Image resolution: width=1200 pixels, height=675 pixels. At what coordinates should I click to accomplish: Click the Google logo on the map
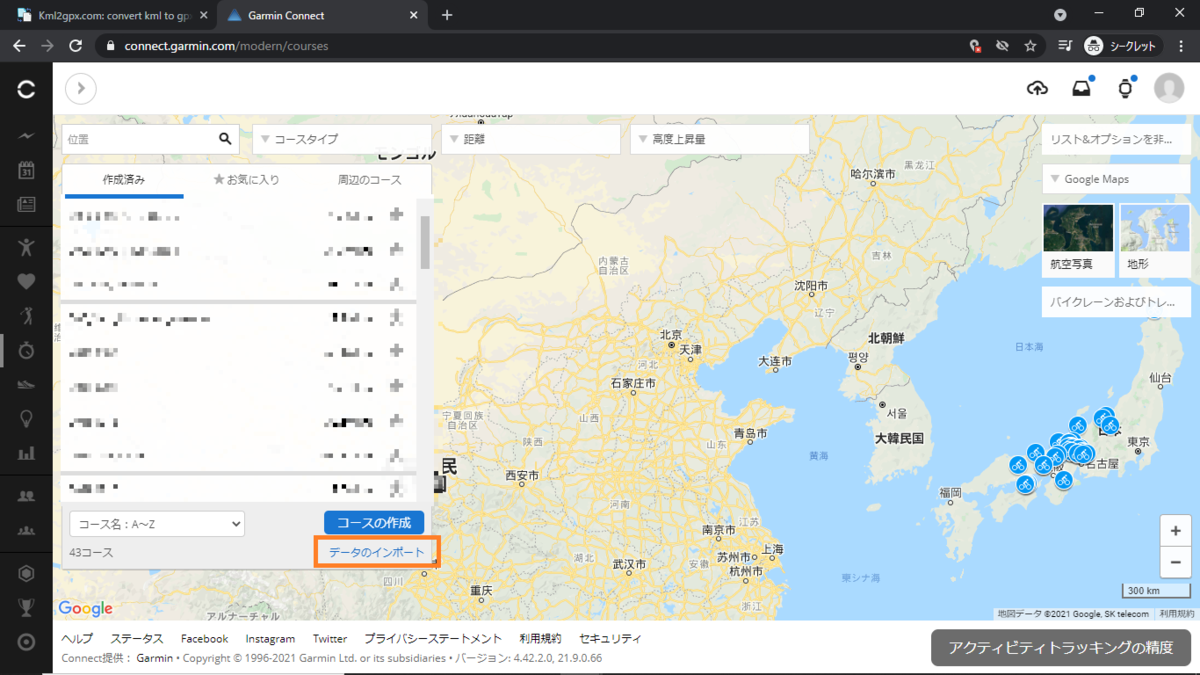pyautogui.click(x=86, y=608)
